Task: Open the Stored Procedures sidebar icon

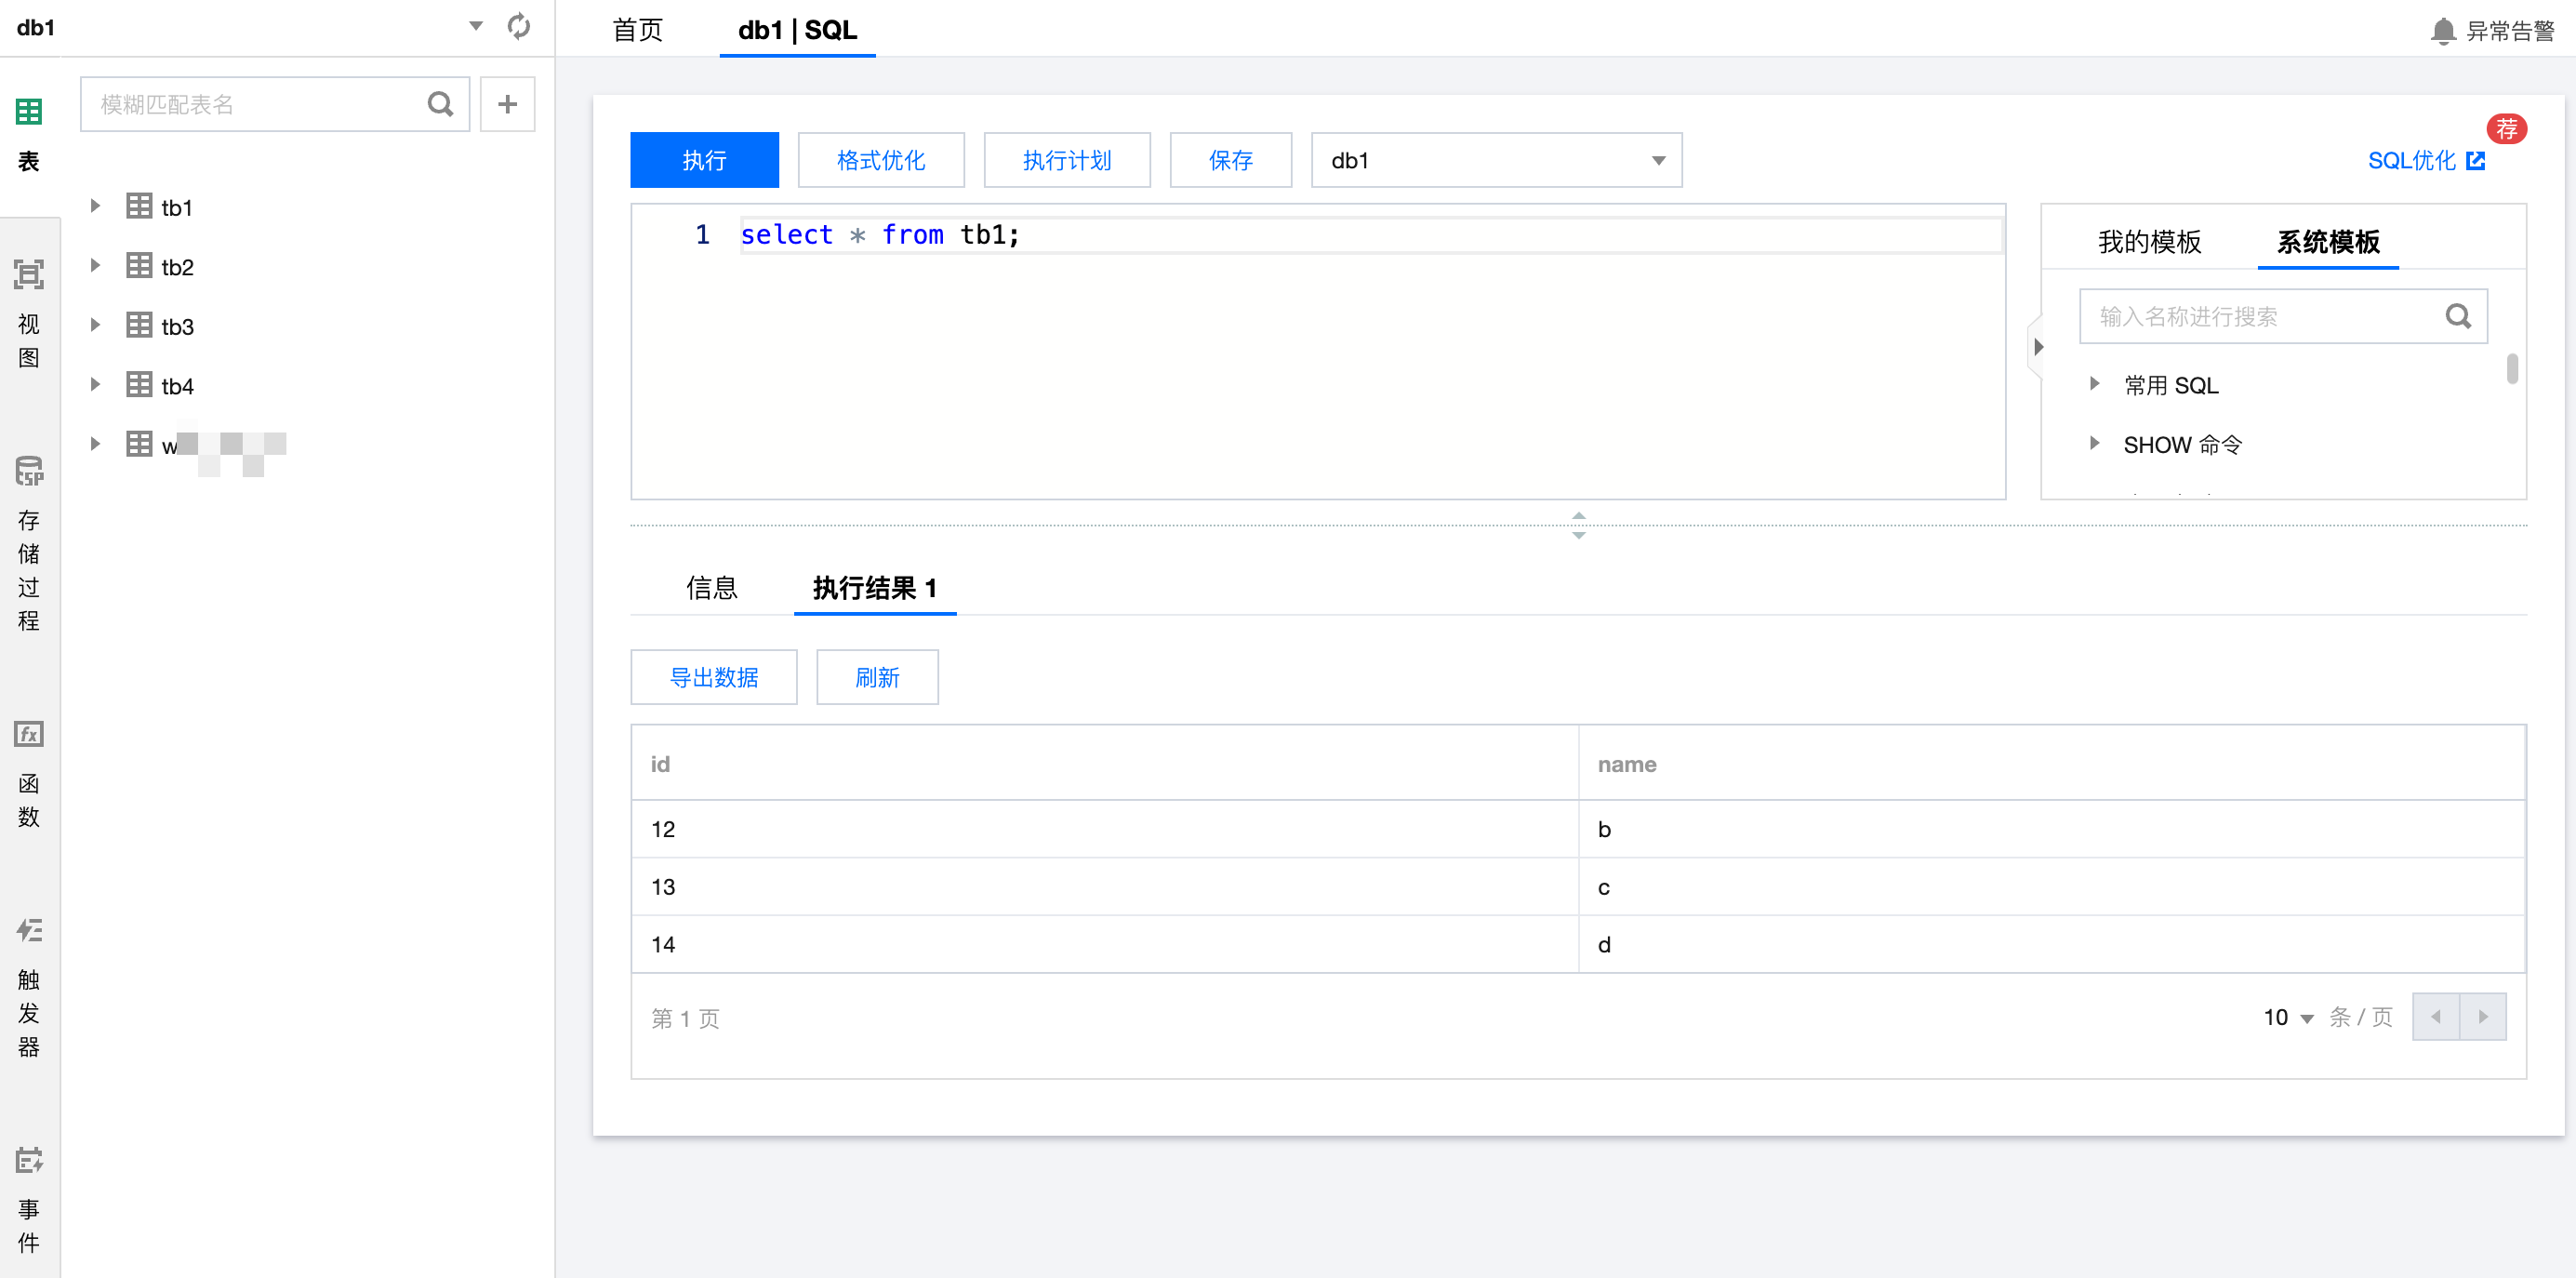Action: pos(29,471)
